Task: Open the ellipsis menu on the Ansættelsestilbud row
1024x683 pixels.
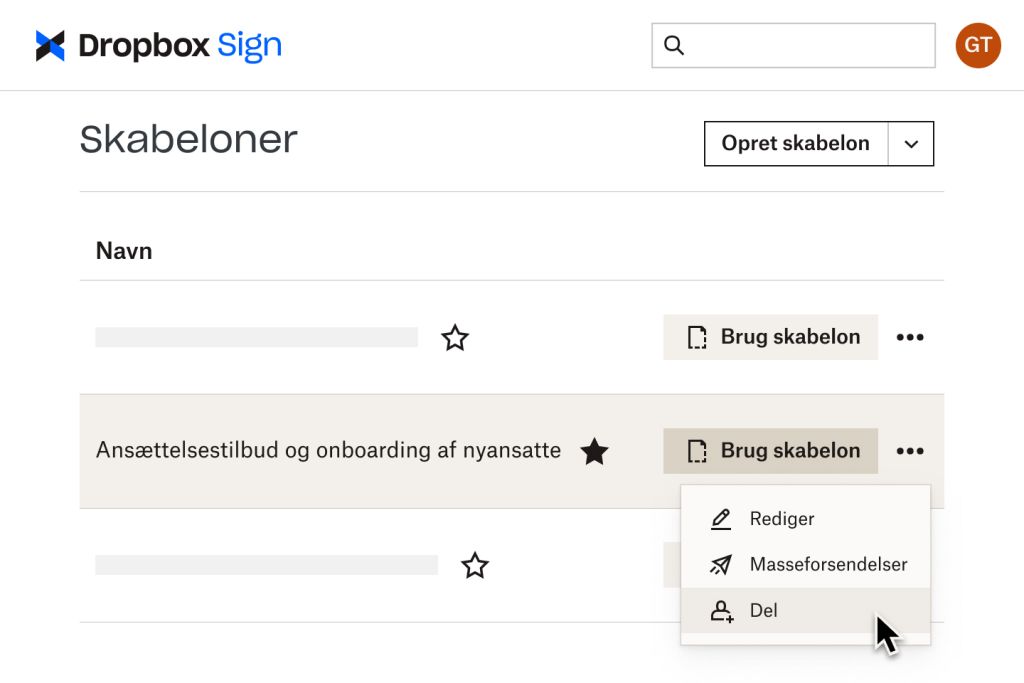Action: point(910,451)
